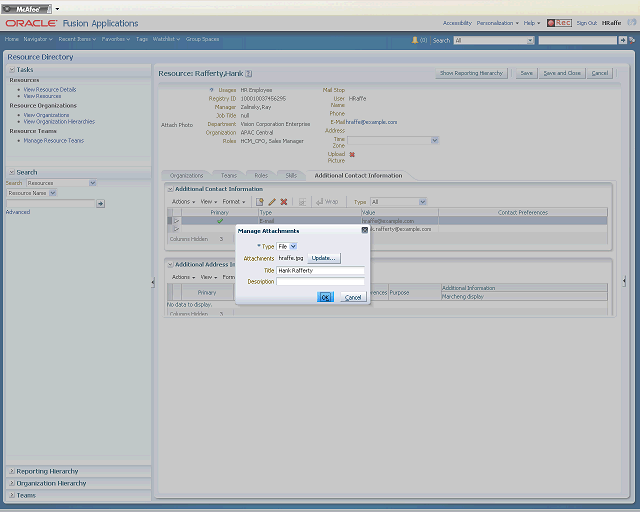
Task: Open Actions menu in Additional Address section
Action: 183,277
